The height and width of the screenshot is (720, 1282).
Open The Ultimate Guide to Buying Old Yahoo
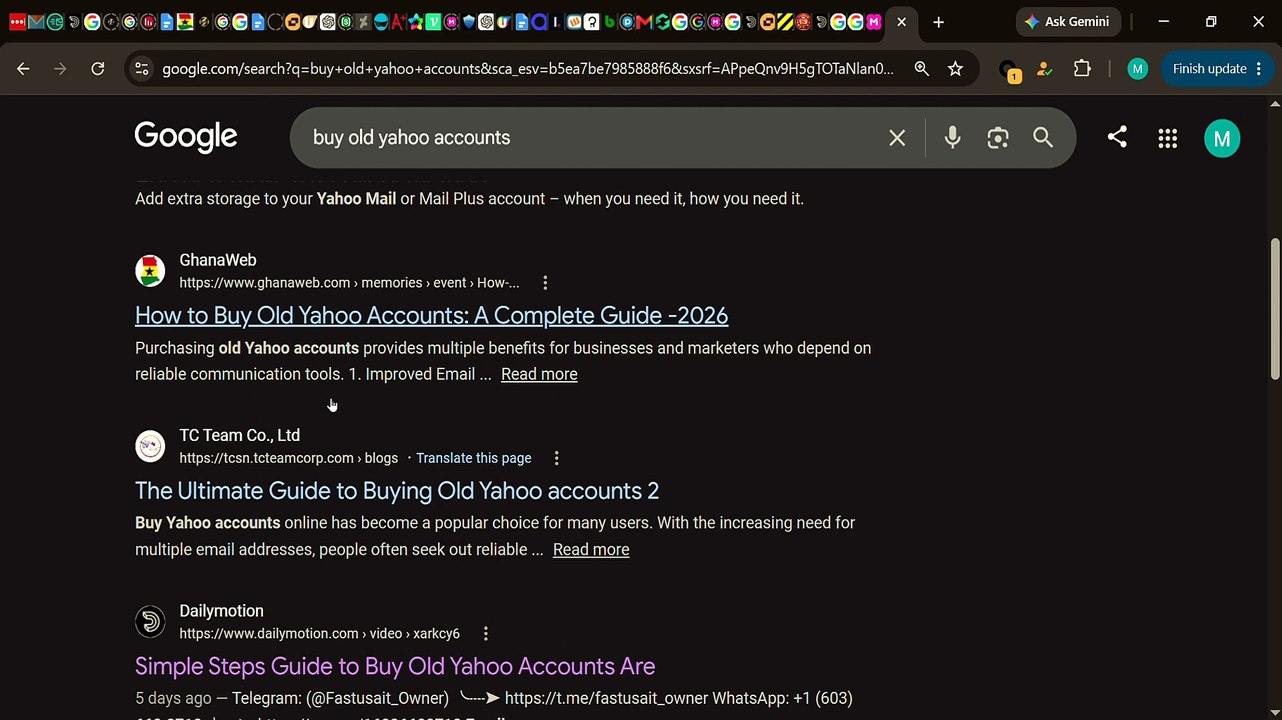pos(397,491)
